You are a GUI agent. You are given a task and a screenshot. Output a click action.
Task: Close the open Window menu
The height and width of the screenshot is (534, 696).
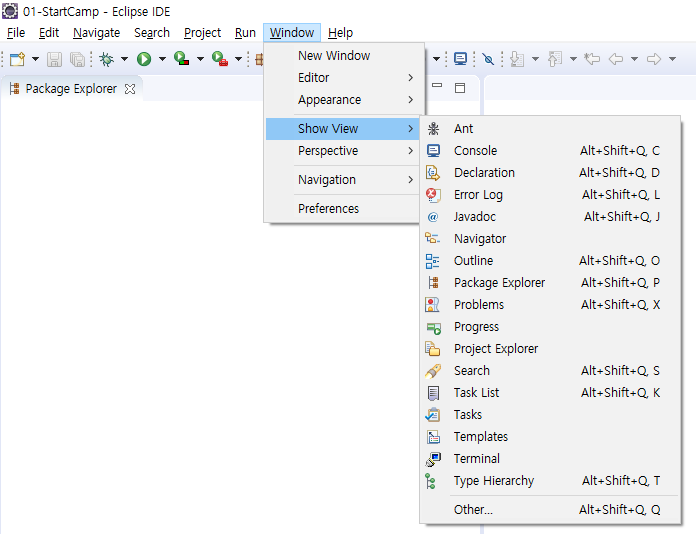pyautogui.click(x=292, y=33)
